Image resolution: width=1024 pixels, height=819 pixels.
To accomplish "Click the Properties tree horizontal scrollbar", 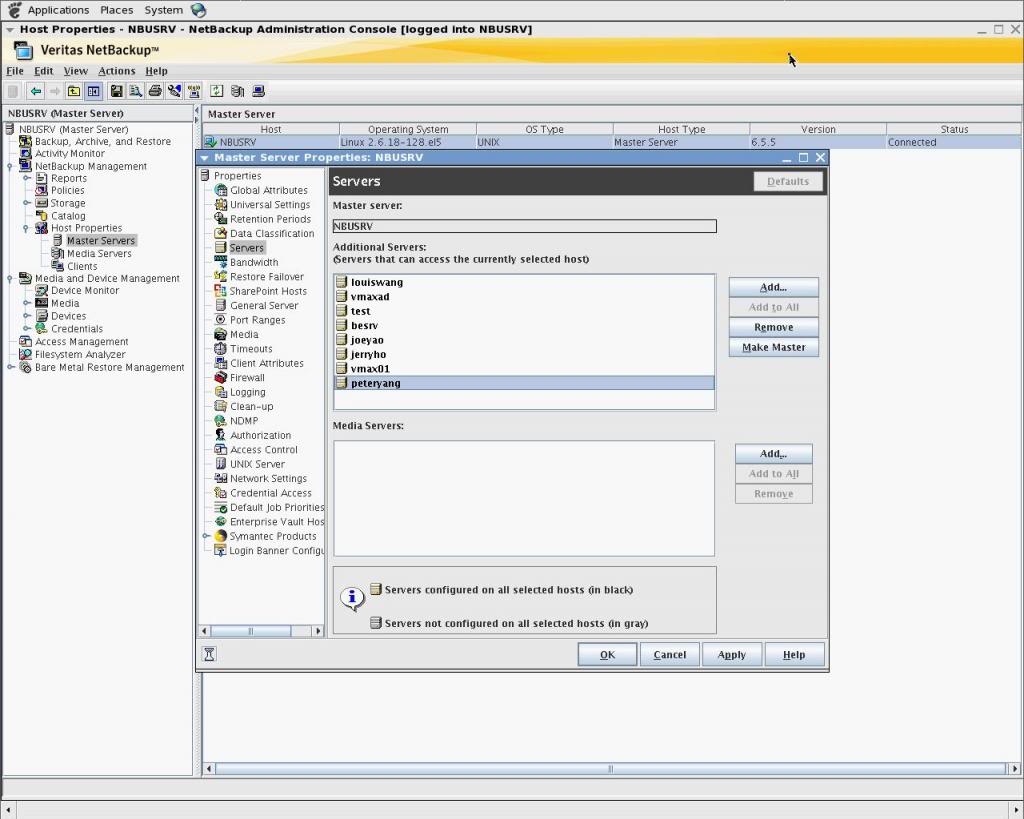I will pyautogui.click(x=251, y=631).
